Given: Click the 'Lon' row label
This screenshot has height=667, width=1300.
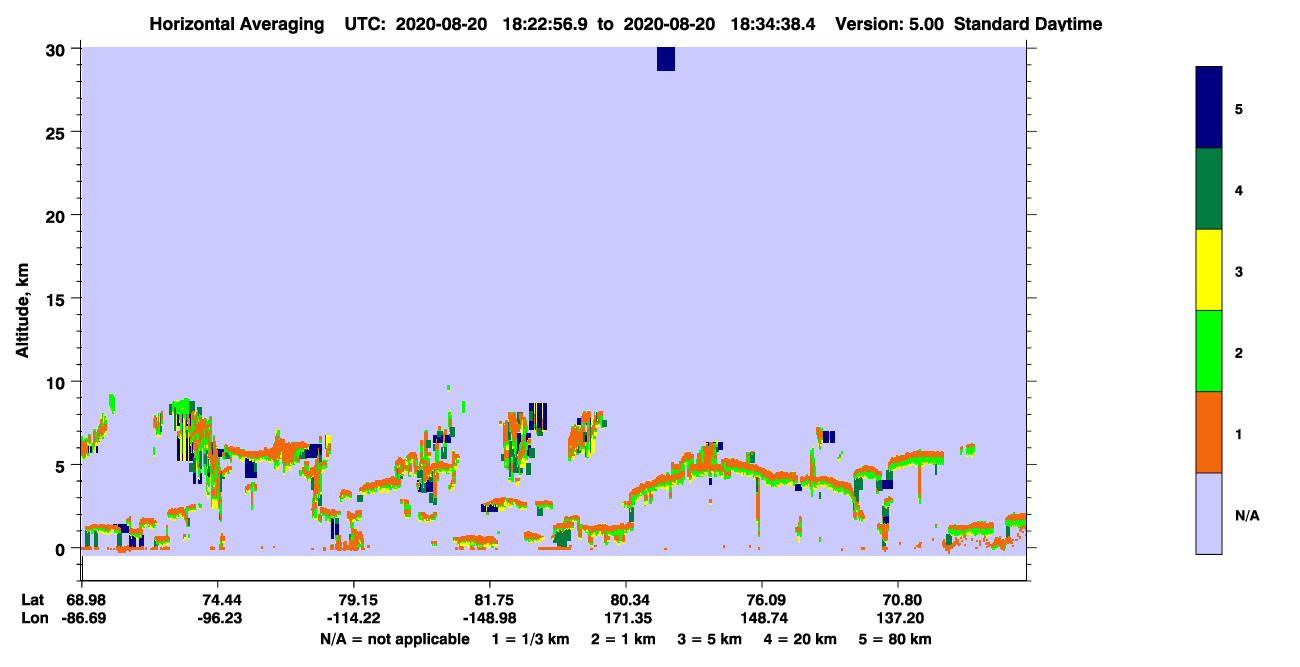Looking at the screenshot, I should click(x=34, y=618).
